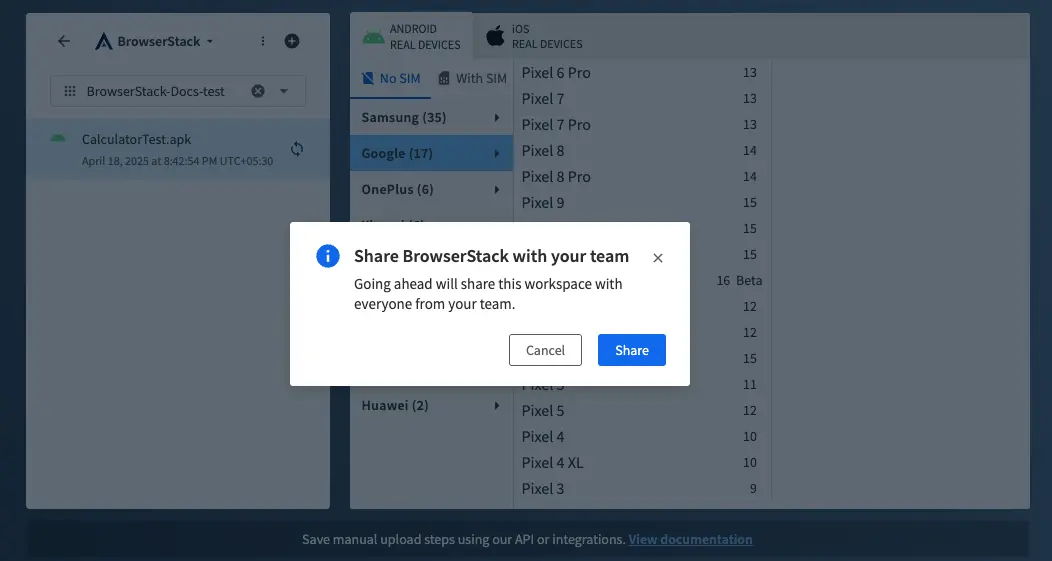Expand the Samsung (35) device list
The image size is (1052, 561).
click(431, 118)
